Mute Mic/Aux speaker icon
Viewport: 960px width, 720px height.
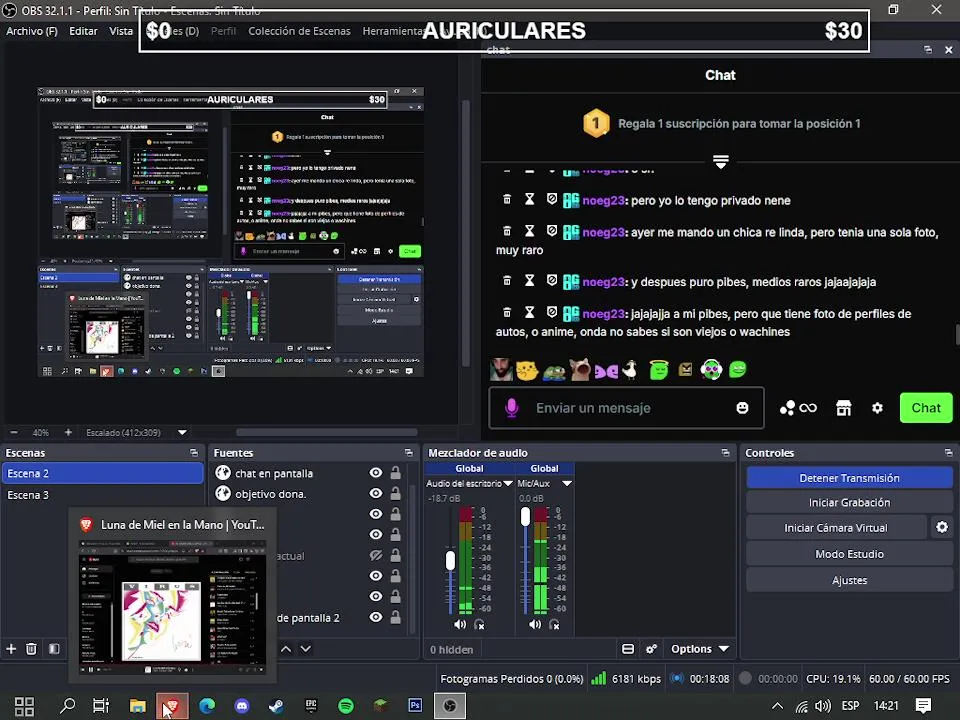tap(534, 624)
